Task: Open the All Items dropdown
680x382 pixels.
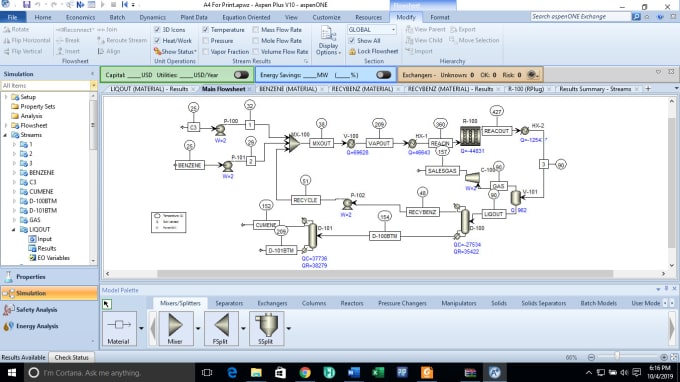Action: 93,85
